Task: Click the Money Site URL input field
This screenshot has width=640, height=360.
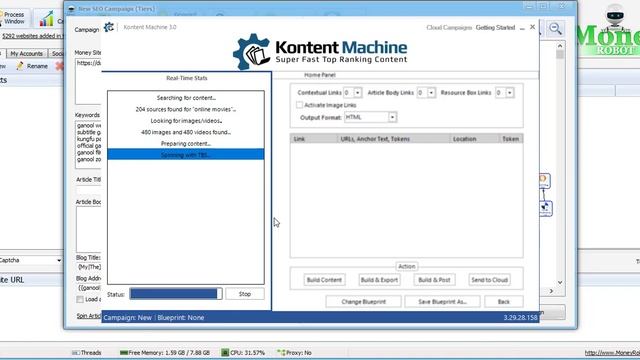Action: click(88, 81)
